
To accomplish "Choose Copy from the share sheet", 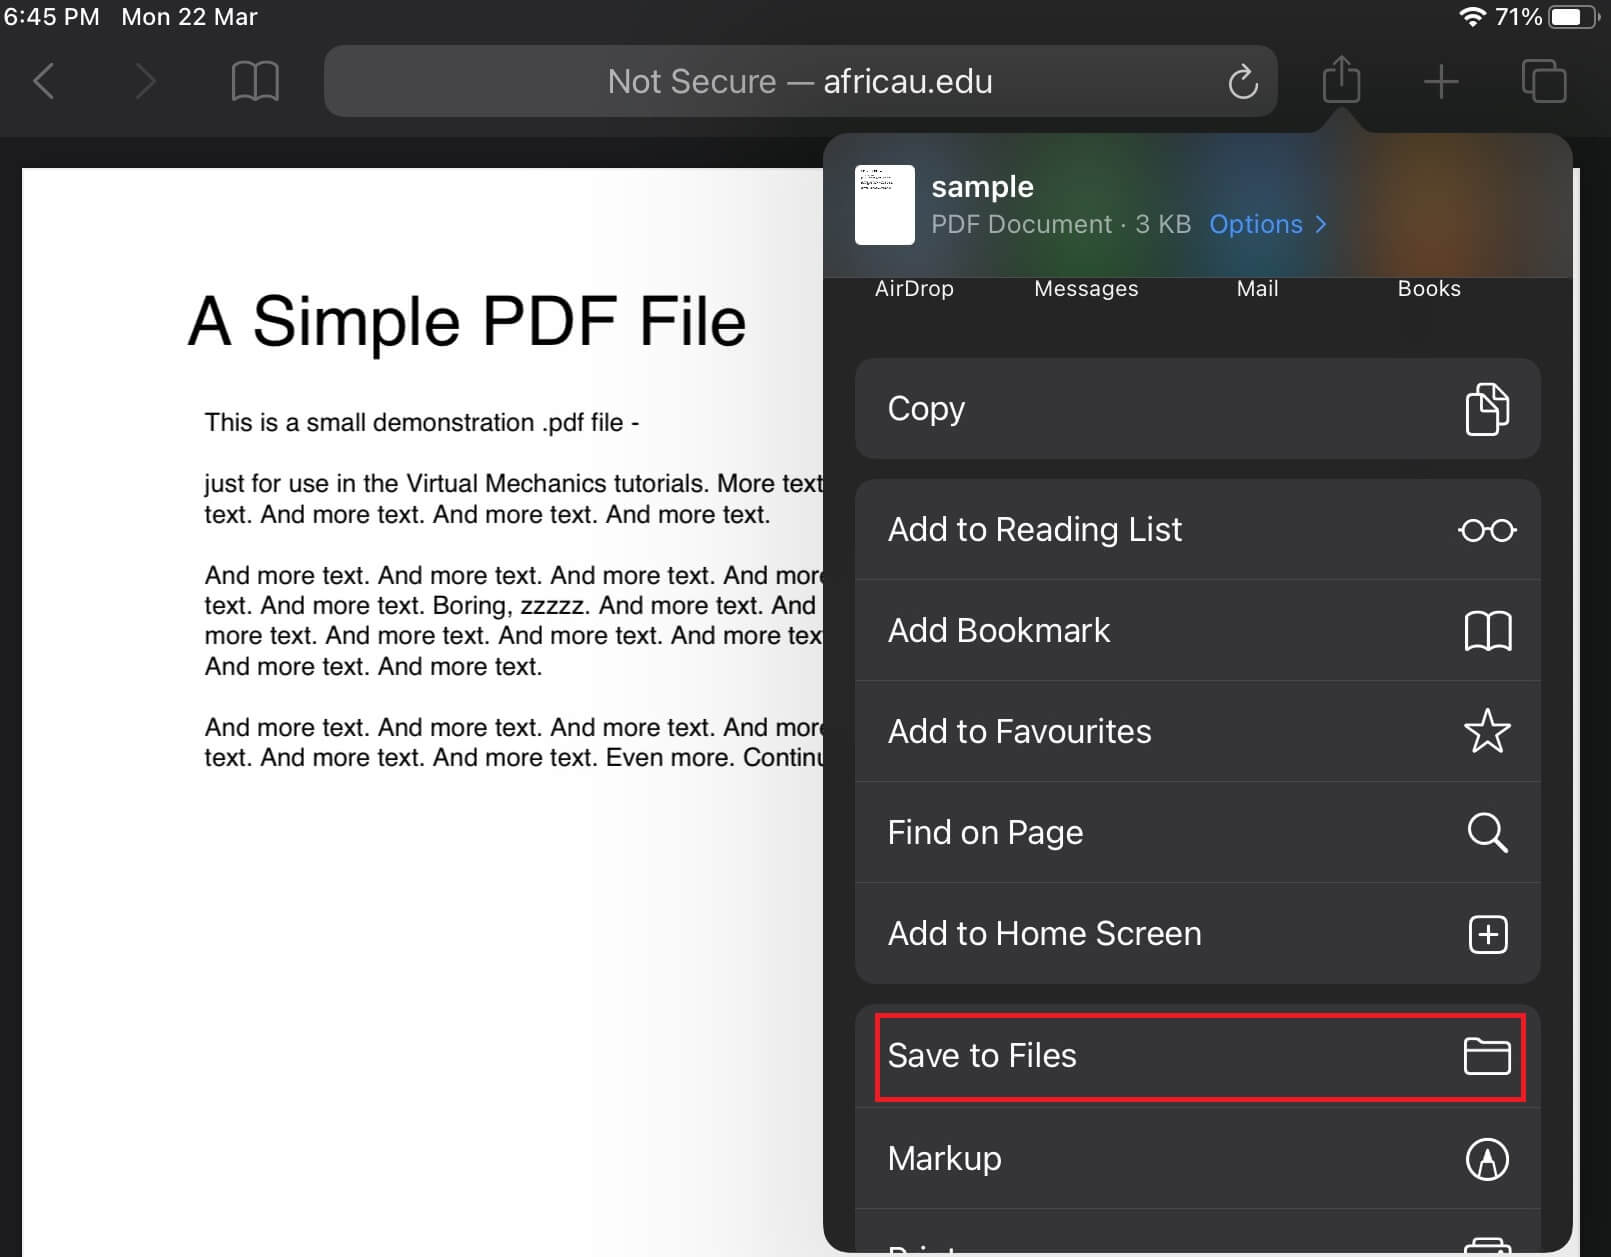I will [x=1197, y=409].
